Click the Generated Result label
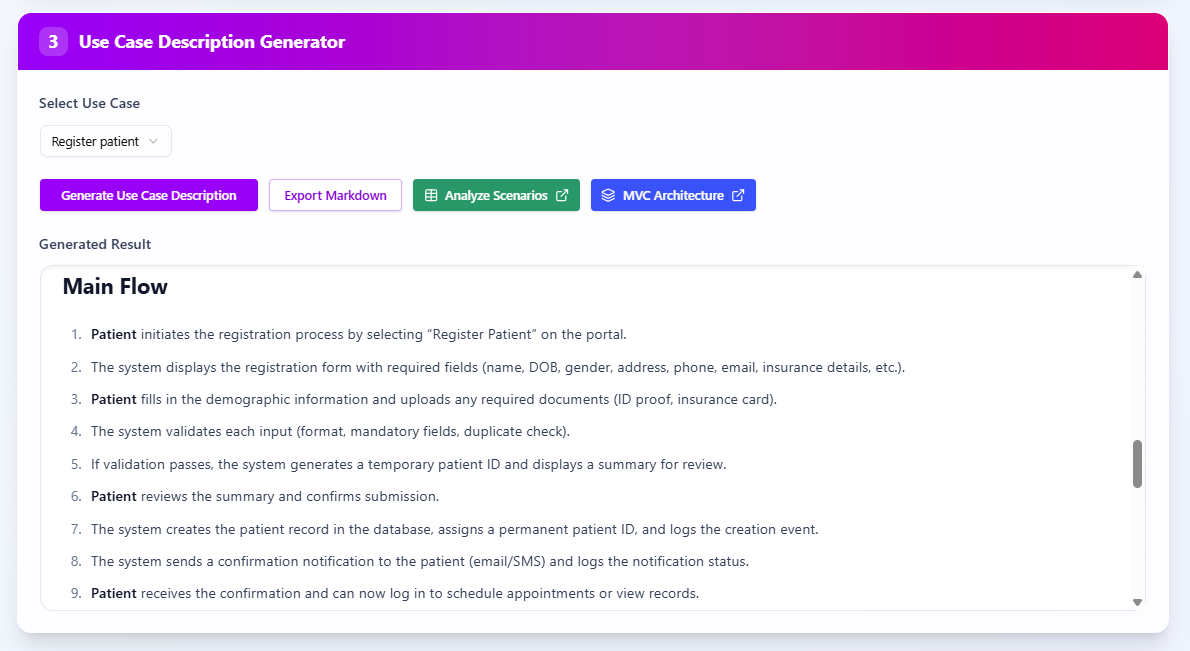 point(95,244)
